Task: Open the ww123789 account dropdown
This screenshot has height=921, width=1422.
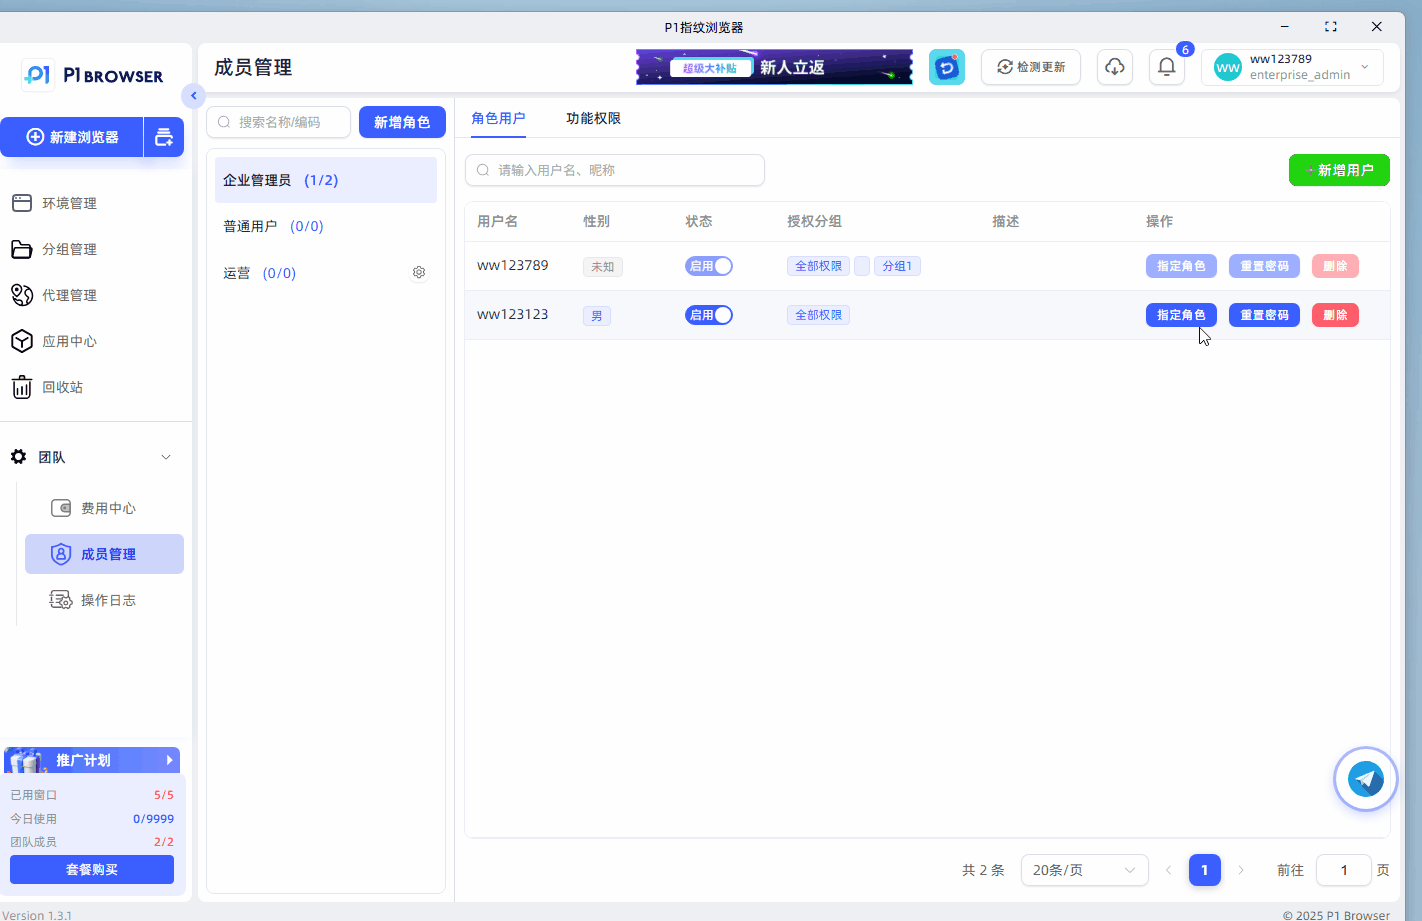Action: 1292,67
